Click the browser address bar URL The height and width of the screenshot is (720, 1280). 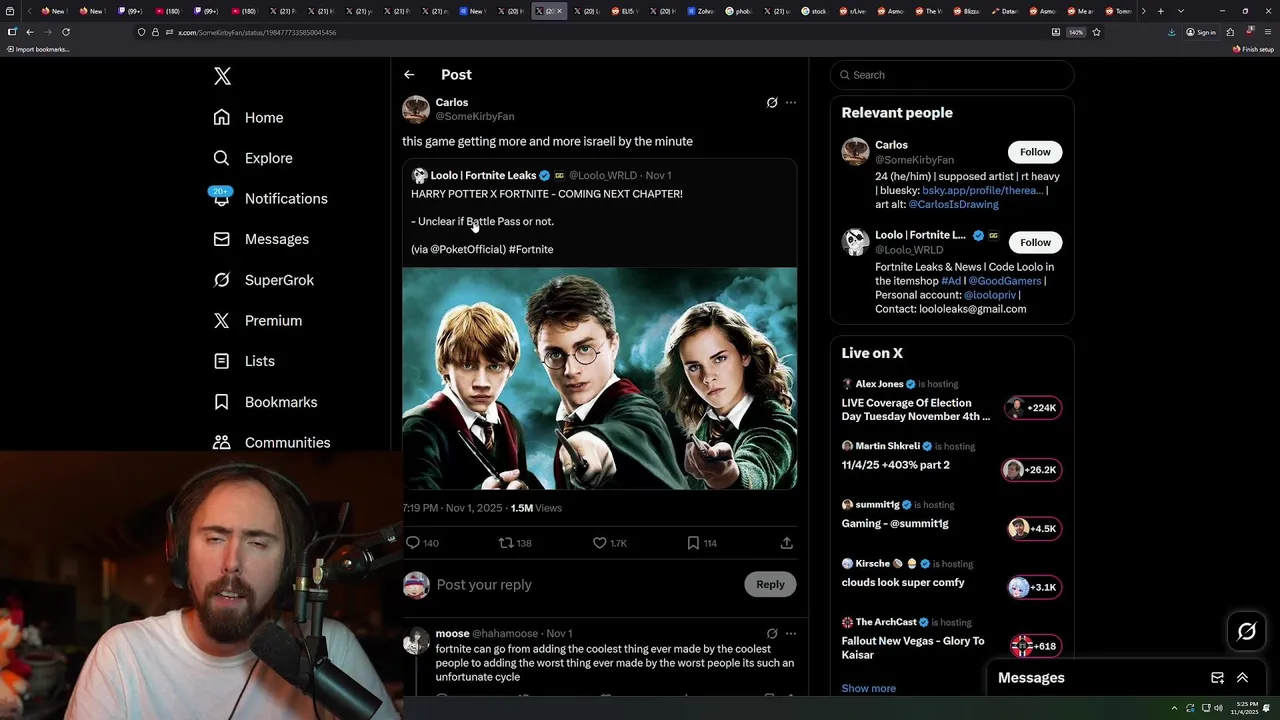tap(257, 32)
